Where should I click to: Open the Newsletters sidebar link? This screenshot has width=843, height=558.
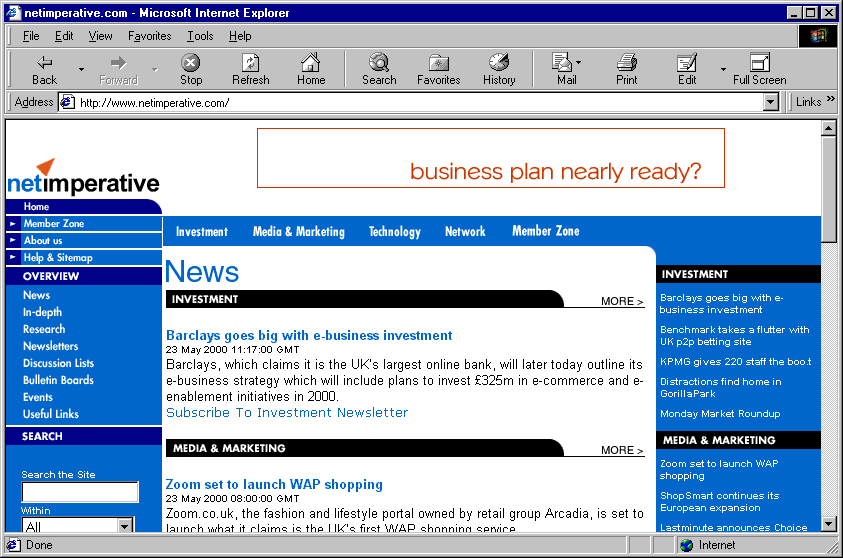pyautogui.click(x=51, y=346)
